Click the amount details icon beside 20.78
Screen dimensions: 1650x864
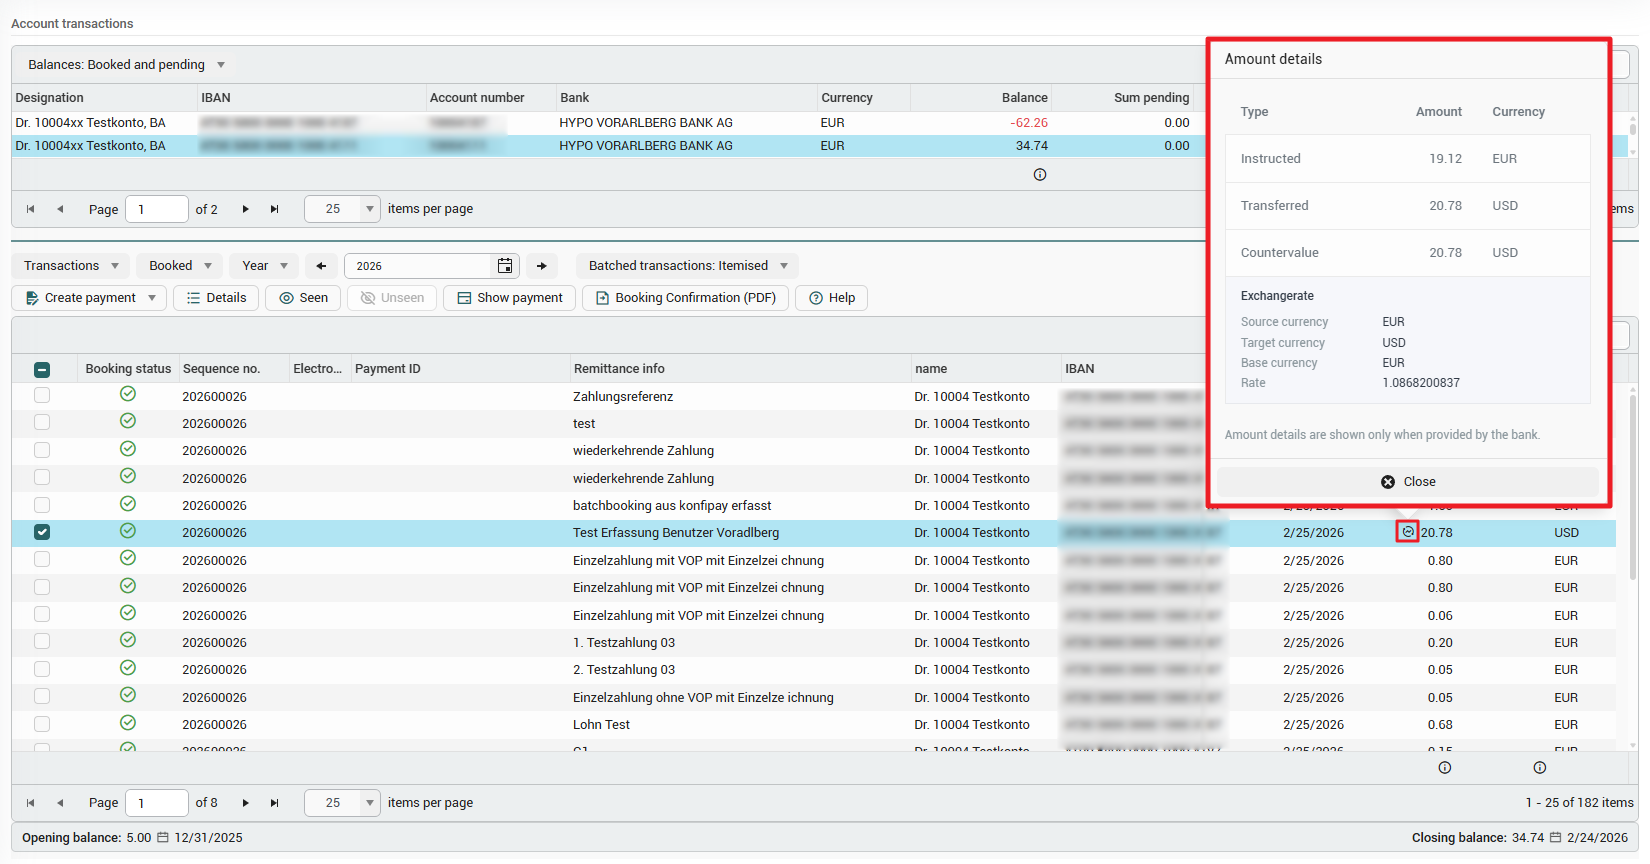(1407, 532)
